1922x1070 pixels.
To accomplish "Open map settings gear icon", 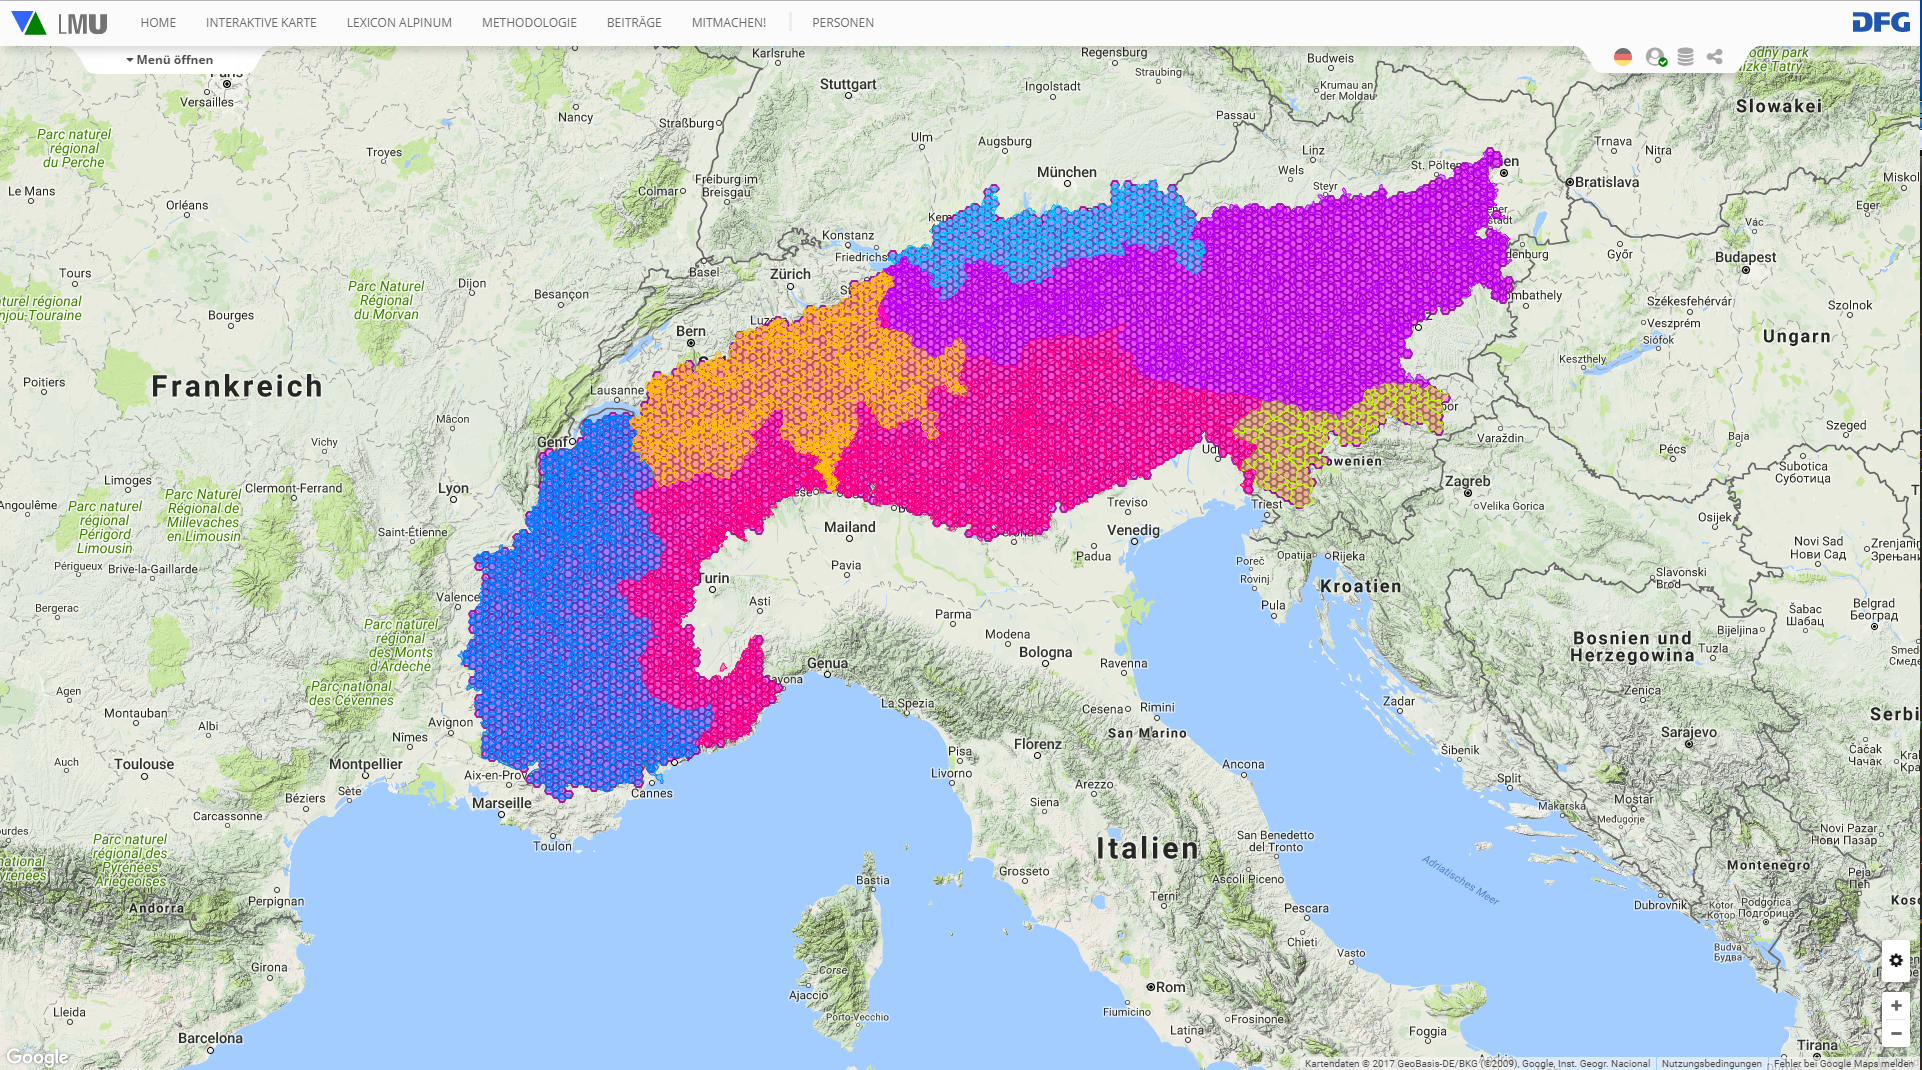I will click(1895, 960).
